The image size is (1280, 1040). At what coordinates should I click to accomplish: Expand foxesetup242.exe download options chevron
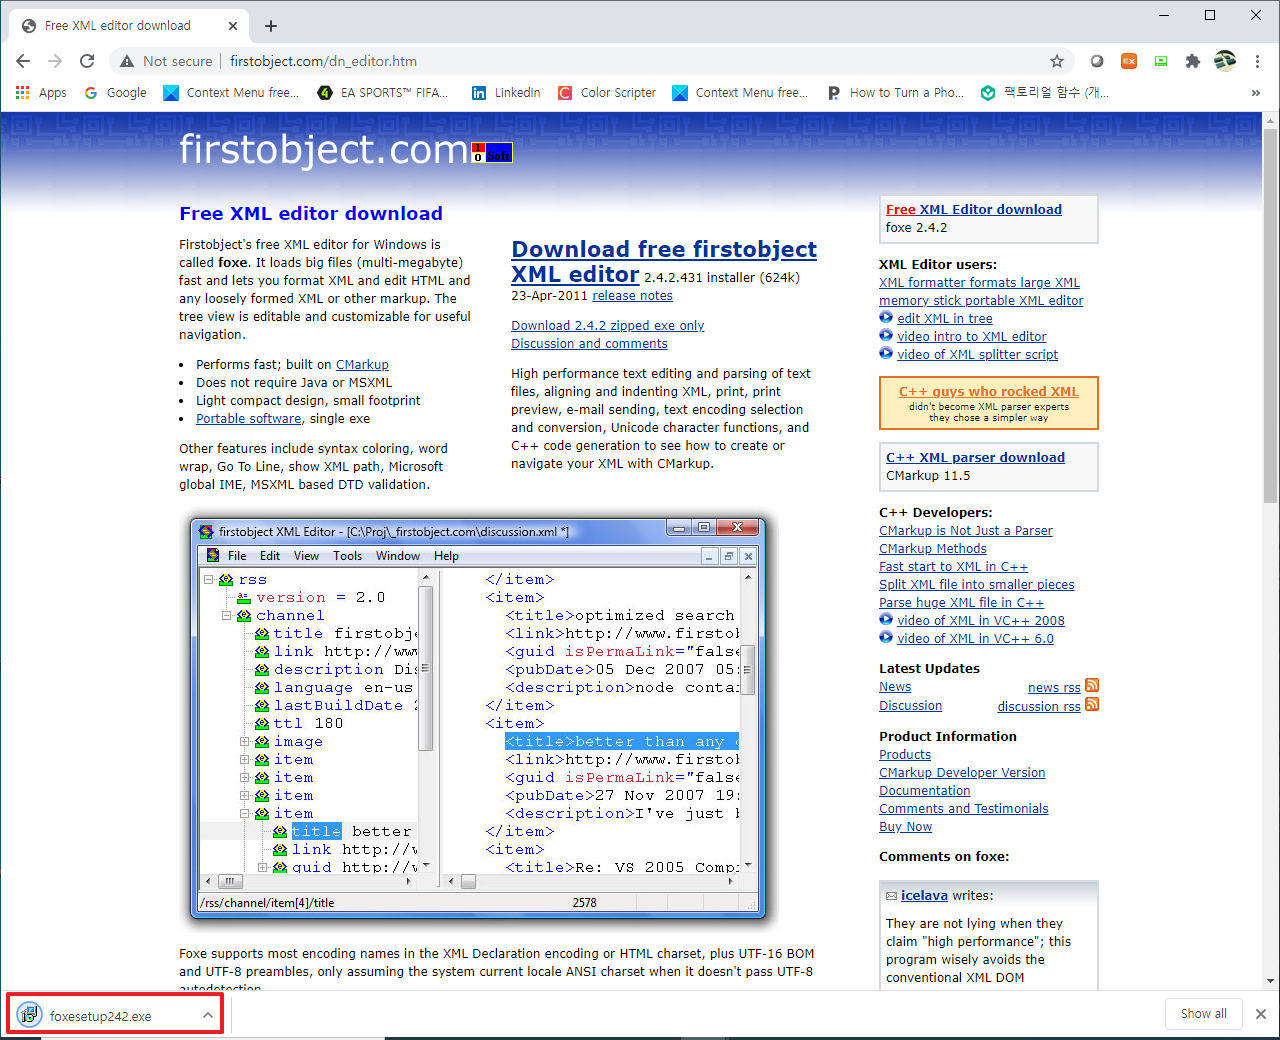click(x=207, y=1016)
